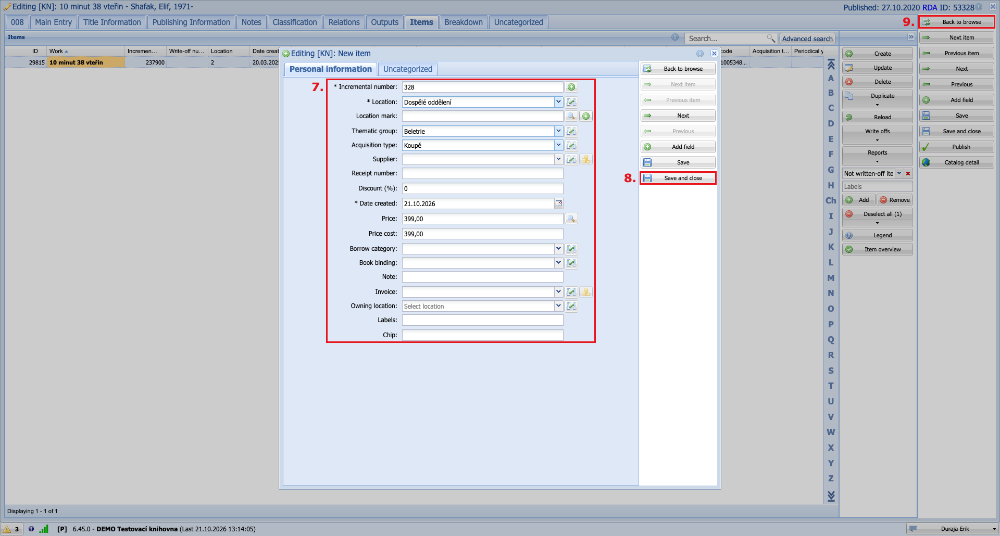Image resolution: width=1000 pixels, height=536 pixels.
Task: Click into Incremental number field
Action: tap(483, 87)
